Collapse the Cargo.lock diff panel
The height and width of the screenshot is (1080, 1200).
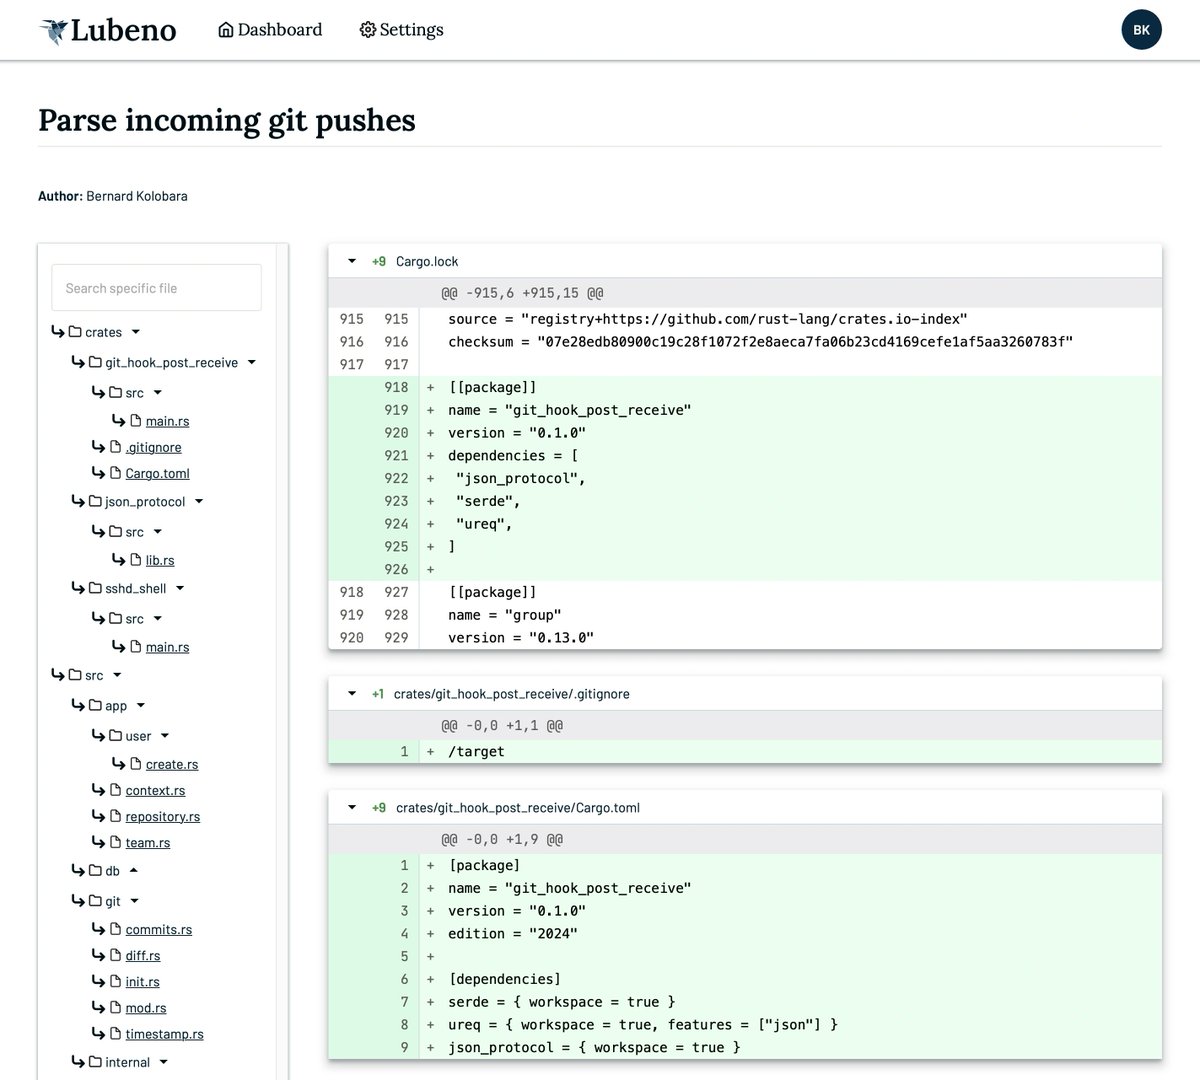352,260
